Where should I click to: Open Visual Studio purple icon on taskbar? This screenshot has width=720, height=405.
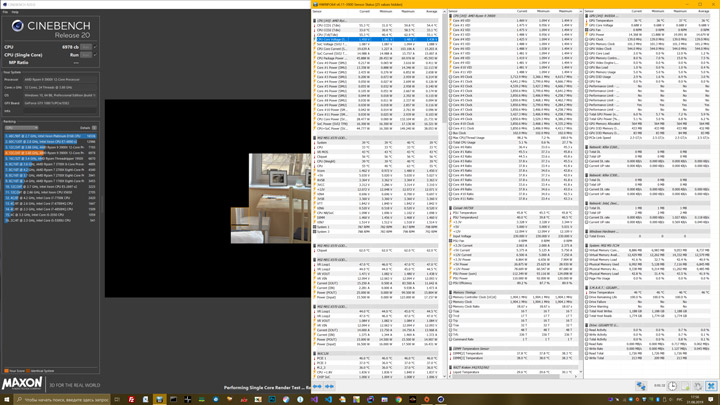(x=315, y=399)
